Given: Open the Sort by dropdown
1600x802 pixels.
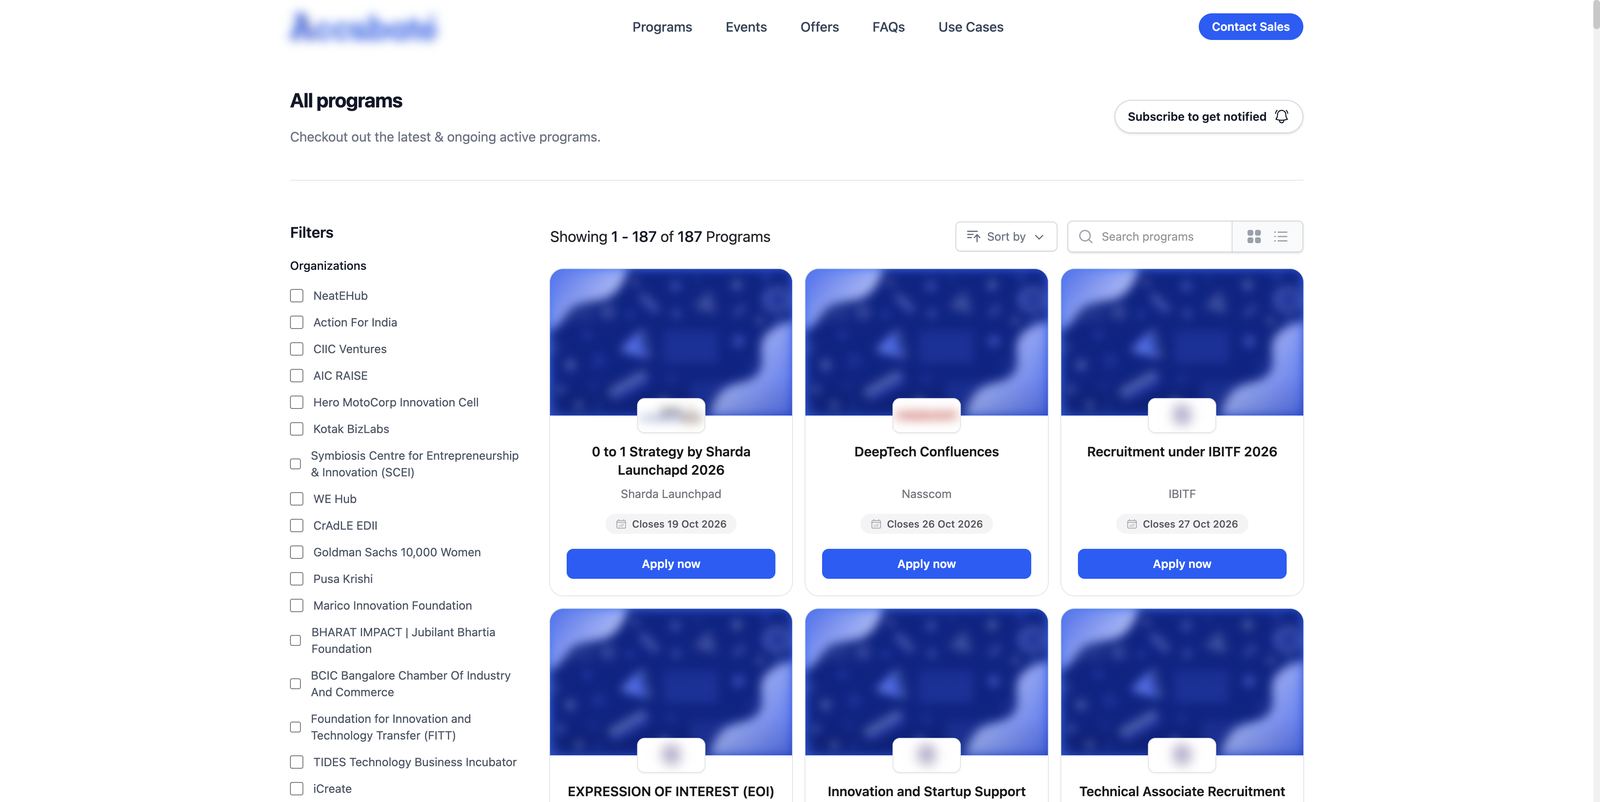Looking at the screenshot, I should tap(1006, 237).
